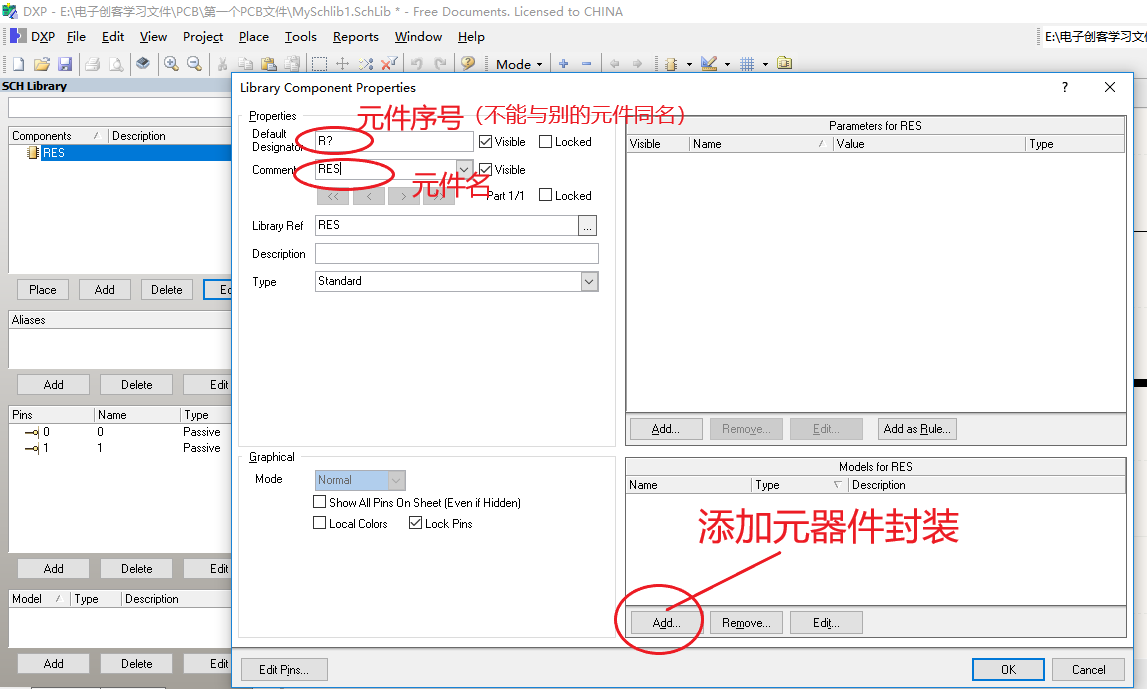
Task: Toggle the Visible checkbox for Default Designator
Action: pyautogui.click(x=485, y=141)
